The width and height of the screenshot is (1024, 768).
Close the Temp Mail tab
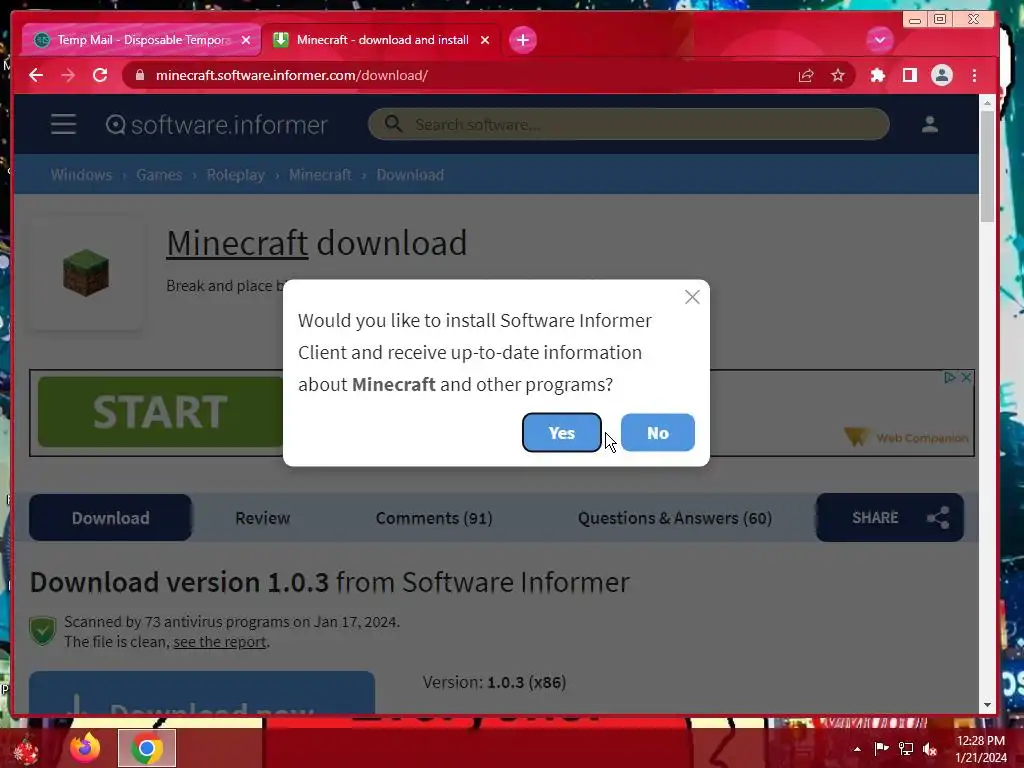[x=246, y=40]
